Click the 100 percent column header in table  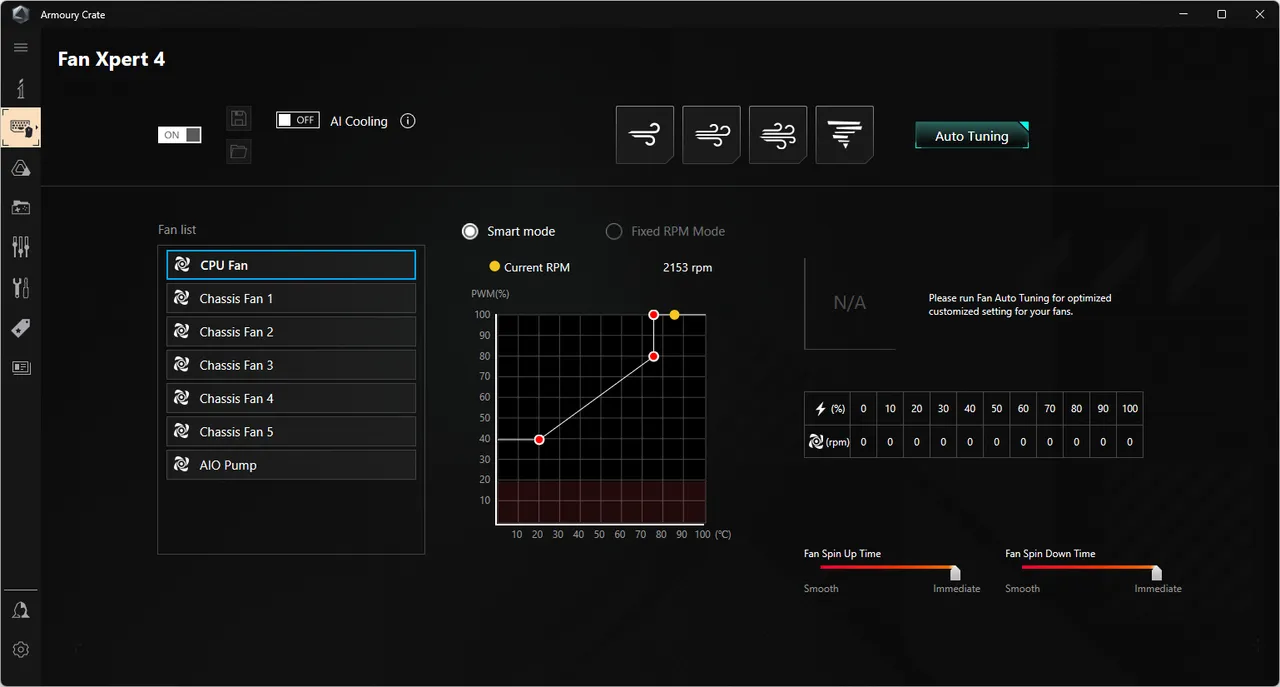pyautogui.click(x=1130, y=409)
